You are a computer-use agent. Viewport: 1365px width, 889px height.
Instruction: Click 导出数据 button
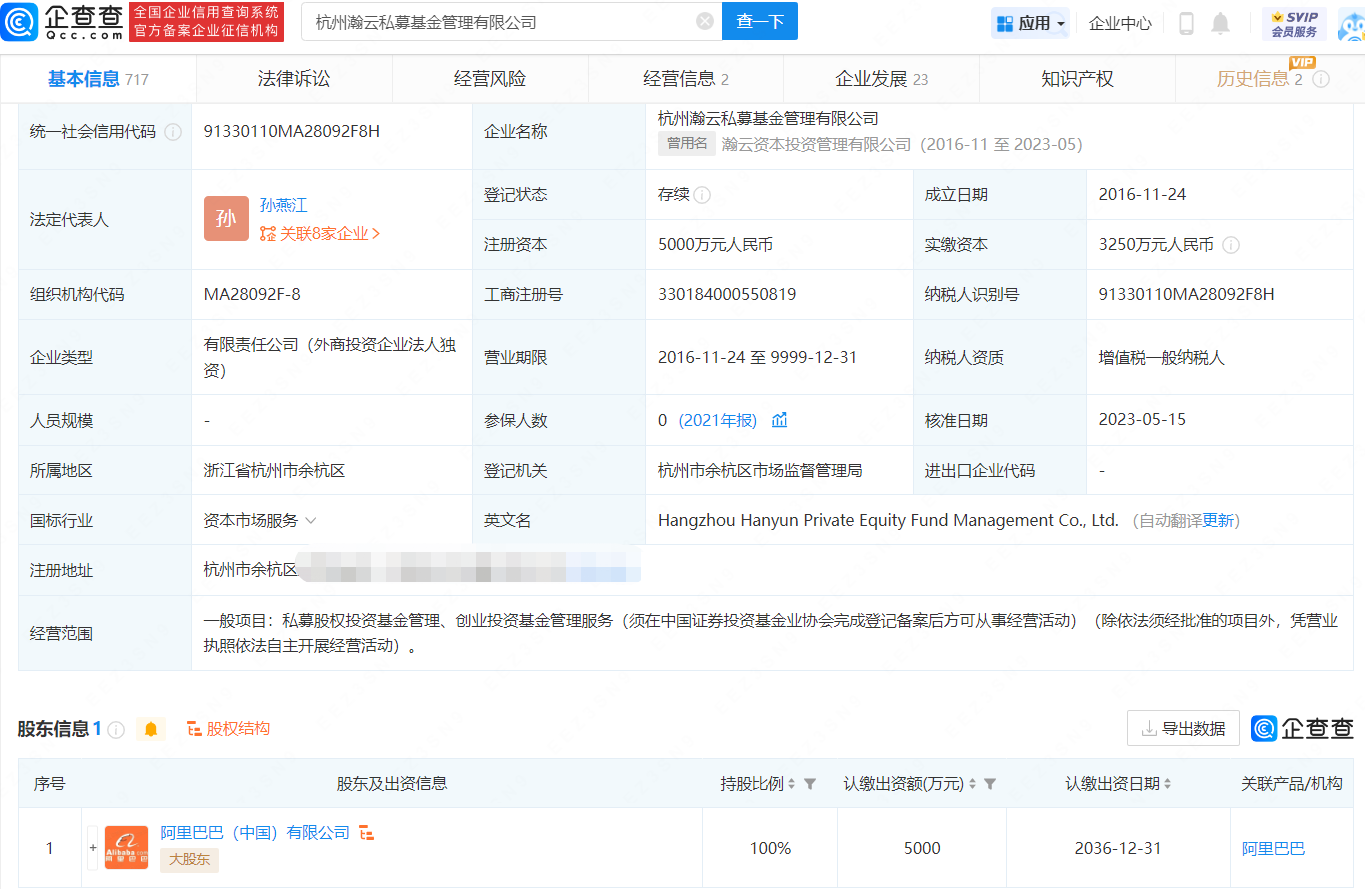click(x=1183, y=729)
